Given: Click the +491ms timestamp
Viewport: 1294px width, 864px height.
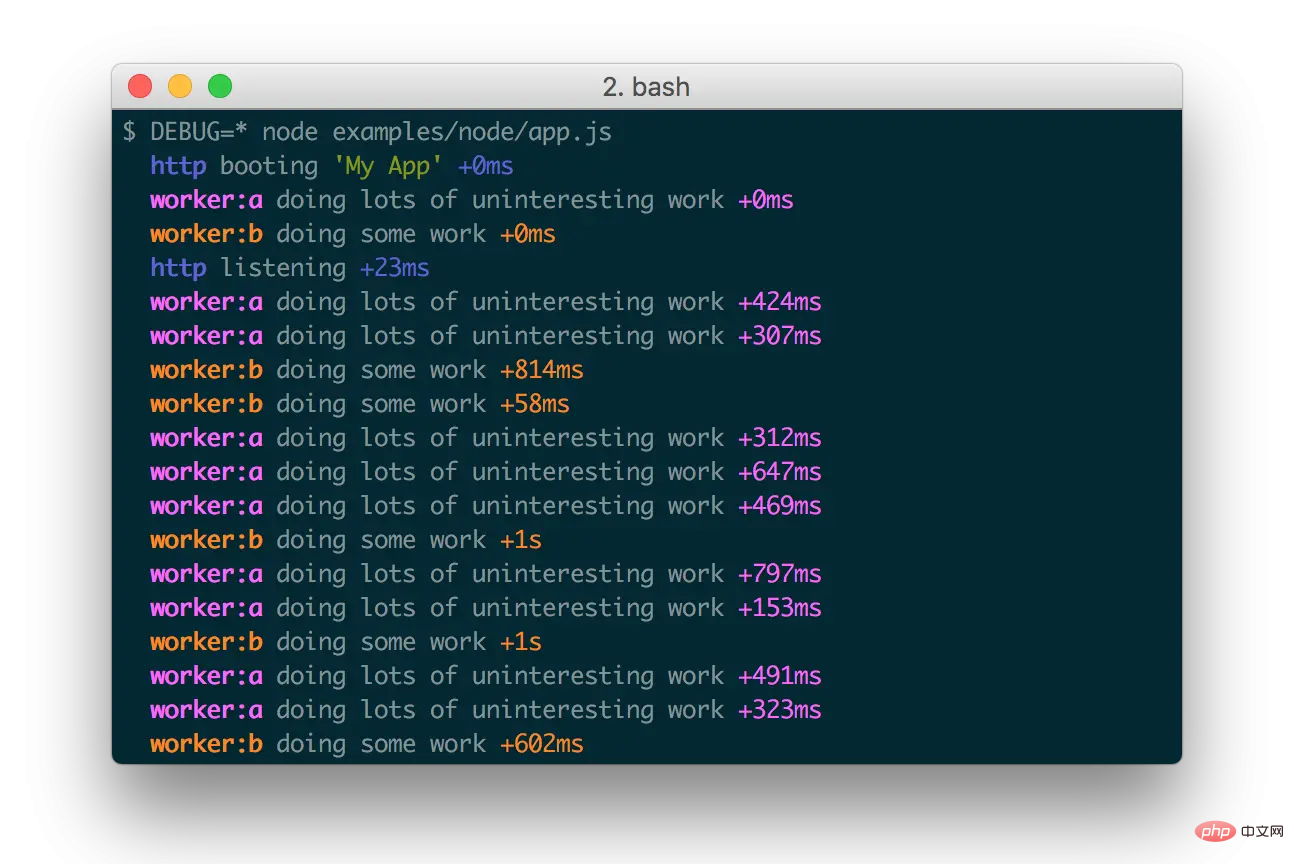Looking at the screenshot, I should [x=780, y=676].
